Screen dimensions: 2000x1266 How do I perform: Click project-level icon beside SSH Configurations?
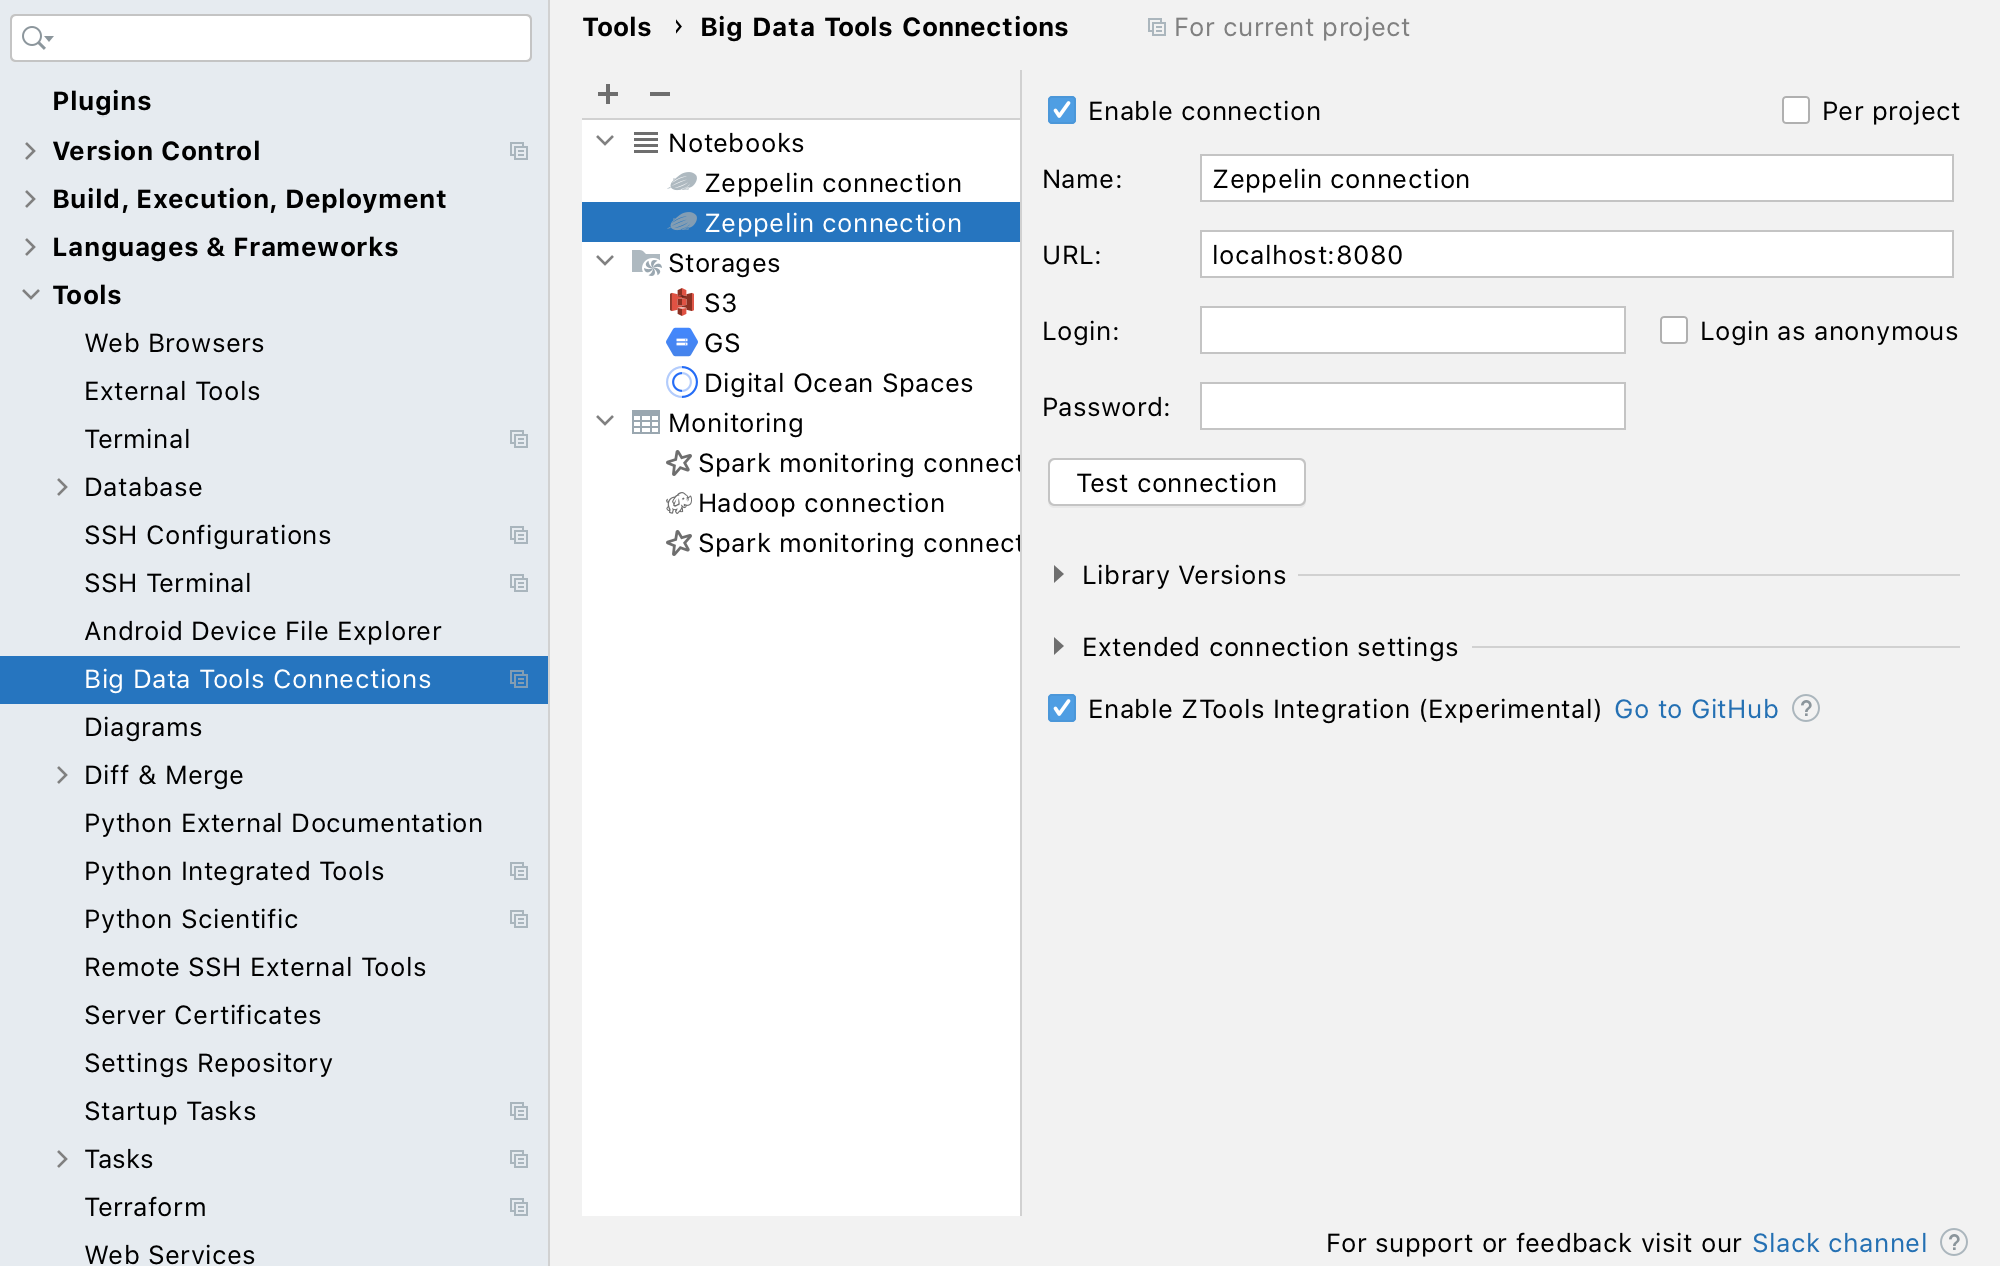tap(519, 535)
